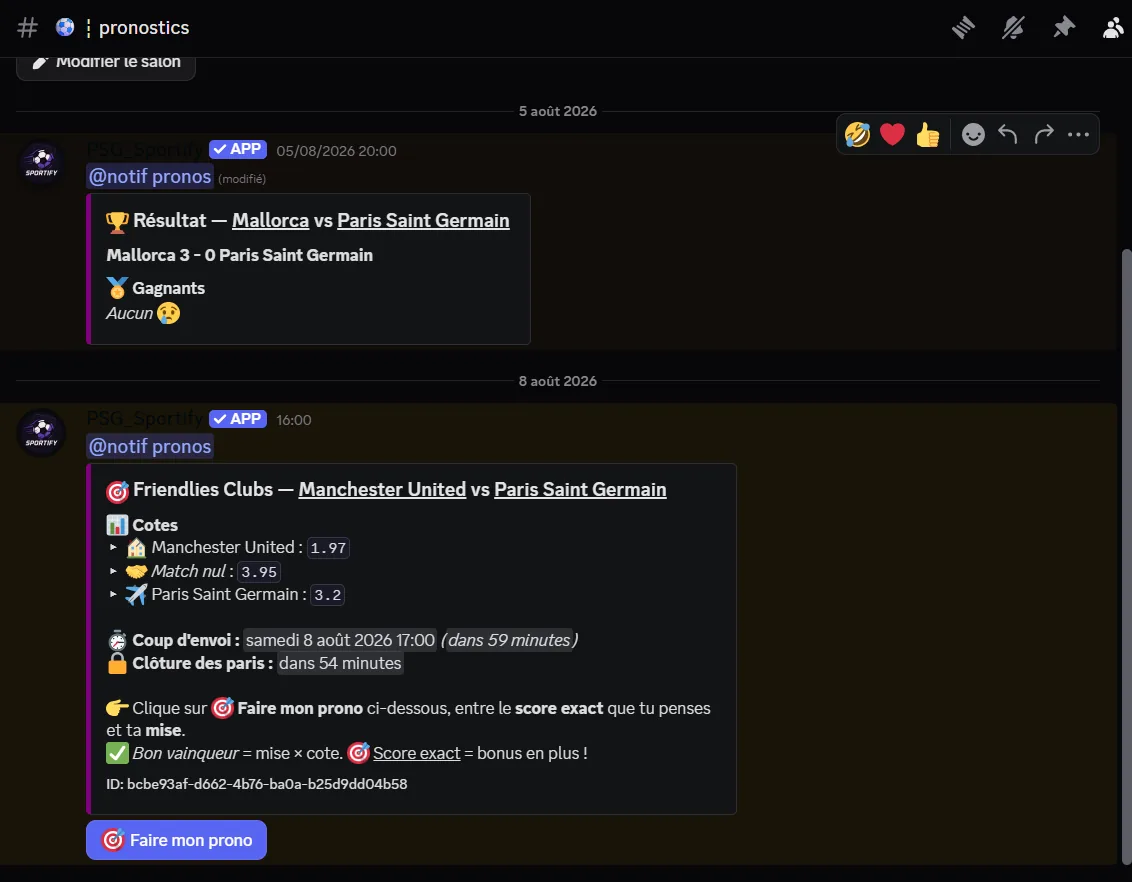Image resolution: width=1132 pixels, height=882 pixels.
Task: Click Modifier le salon button
Action: (105, 64)
